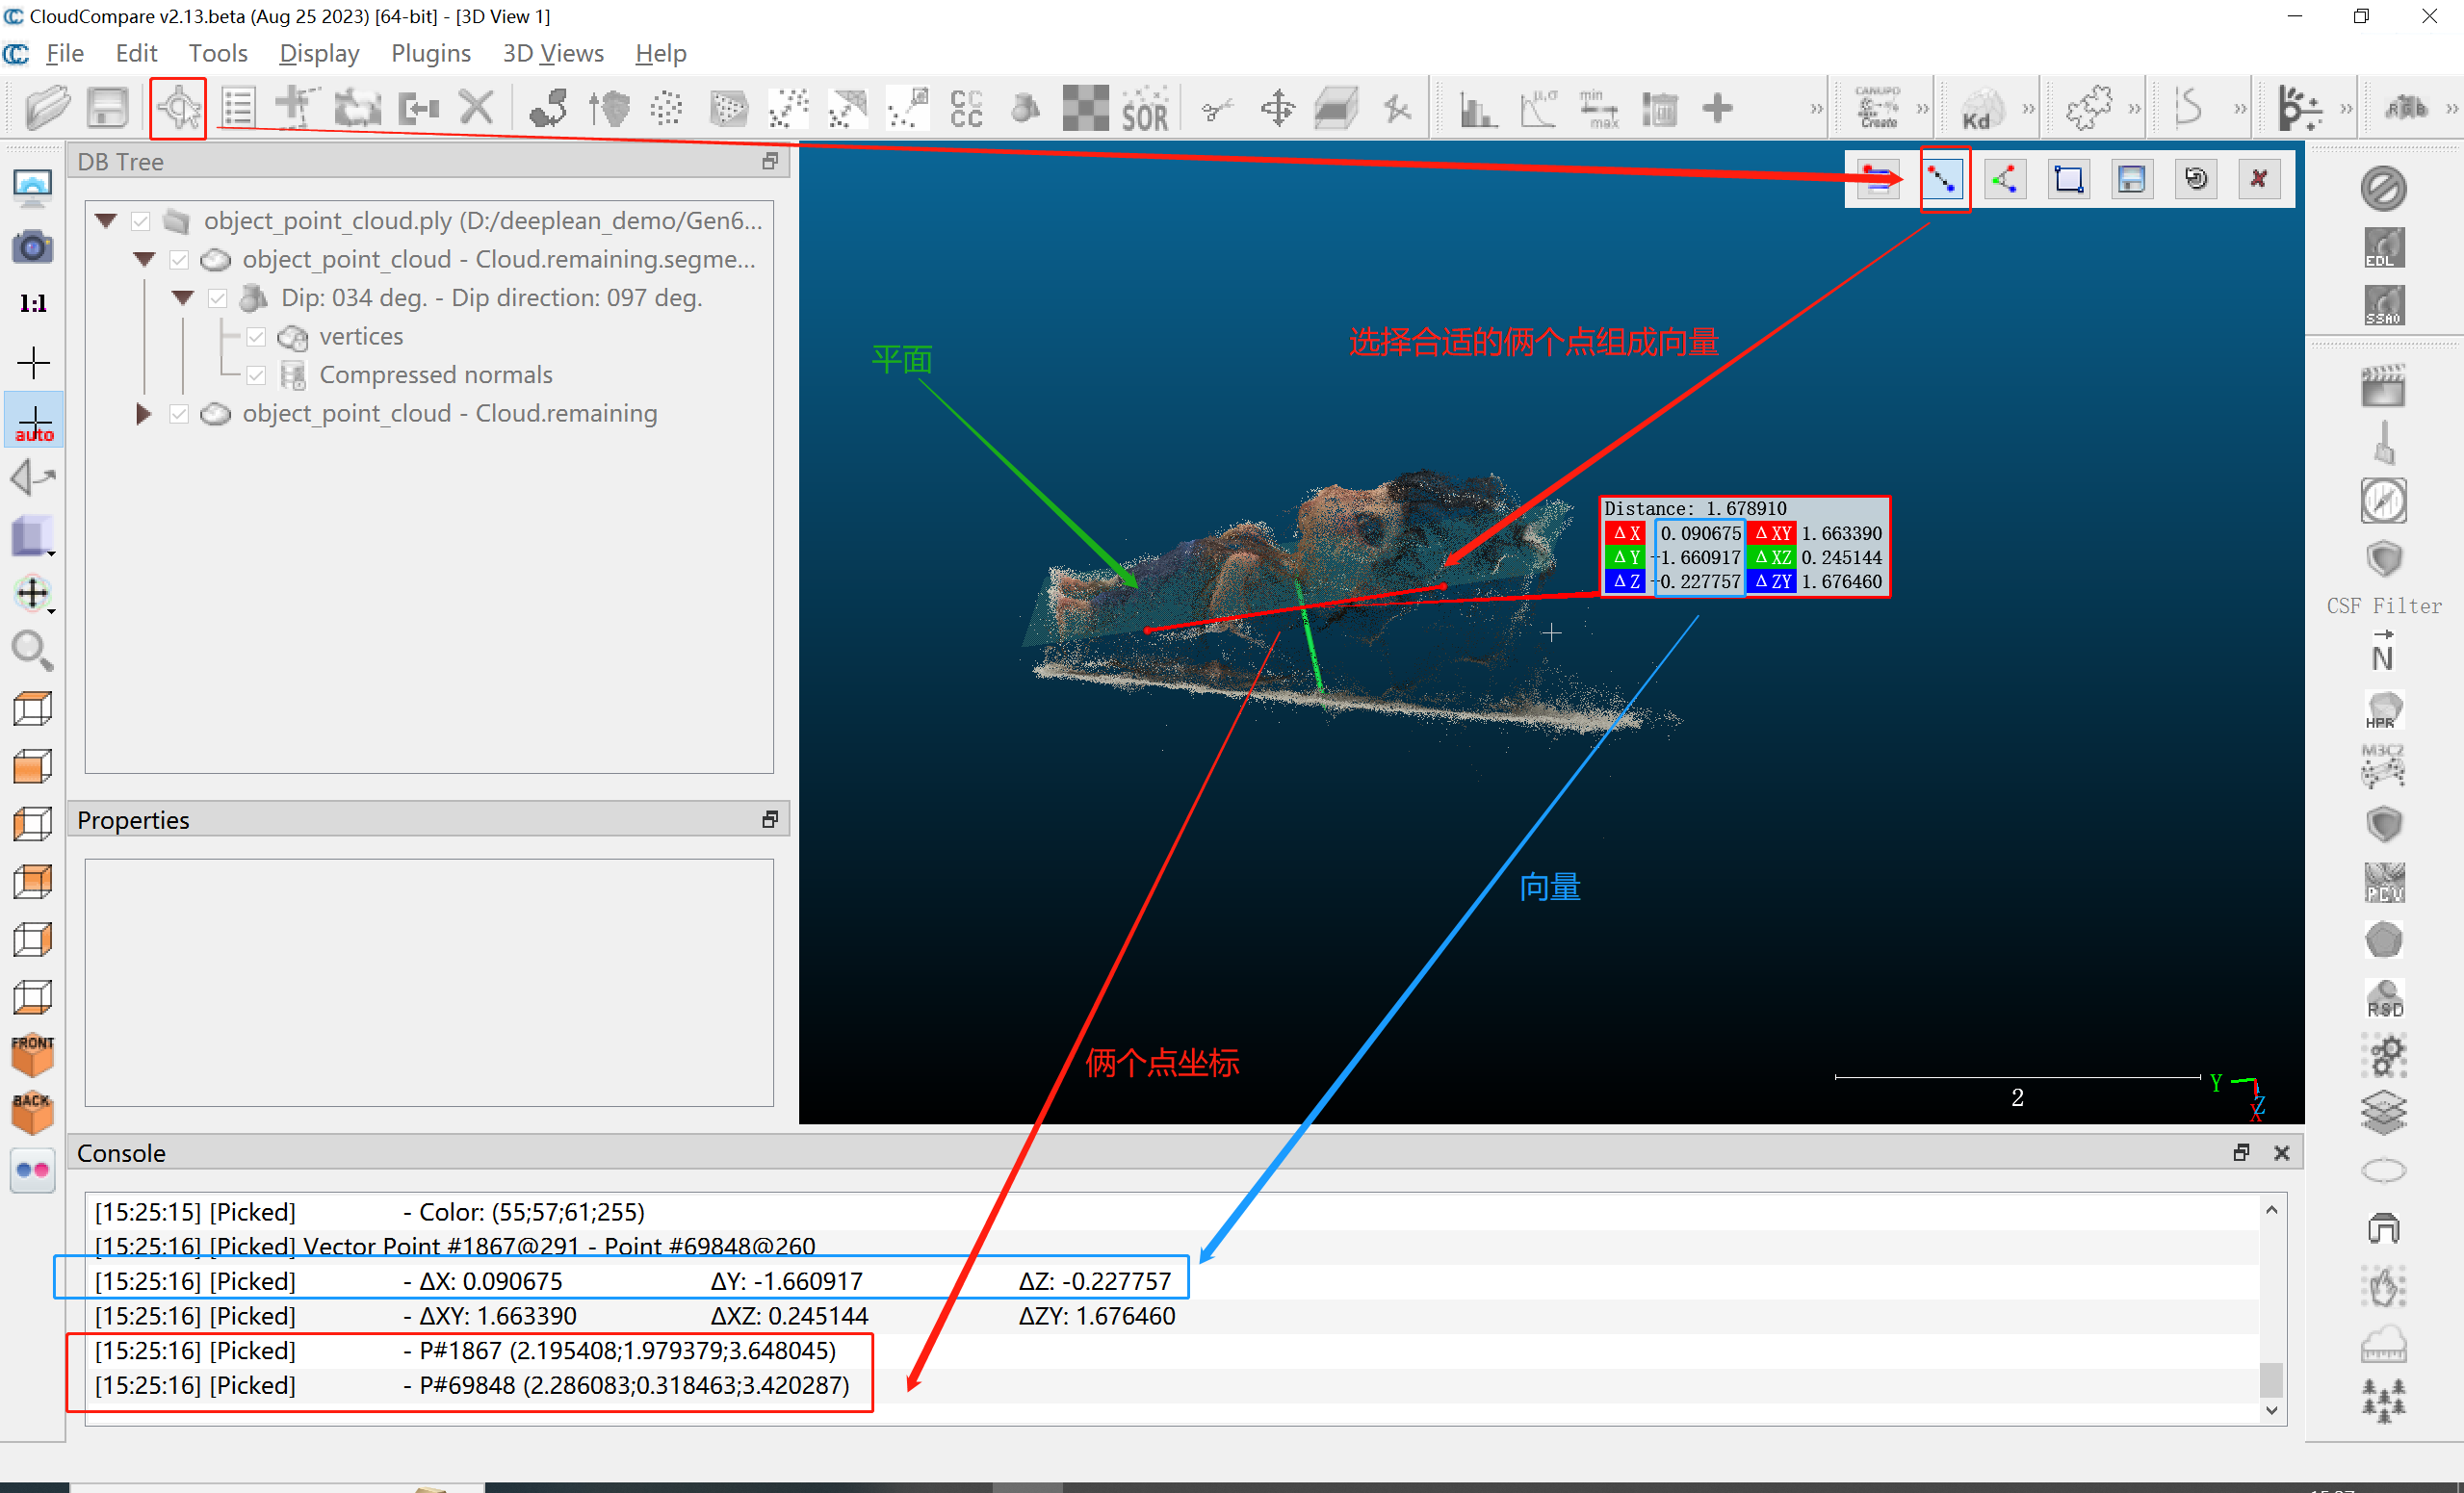The image size is (2464, 1493).
Task: Open the Show histogram icon
Action: click(1477, 108)
